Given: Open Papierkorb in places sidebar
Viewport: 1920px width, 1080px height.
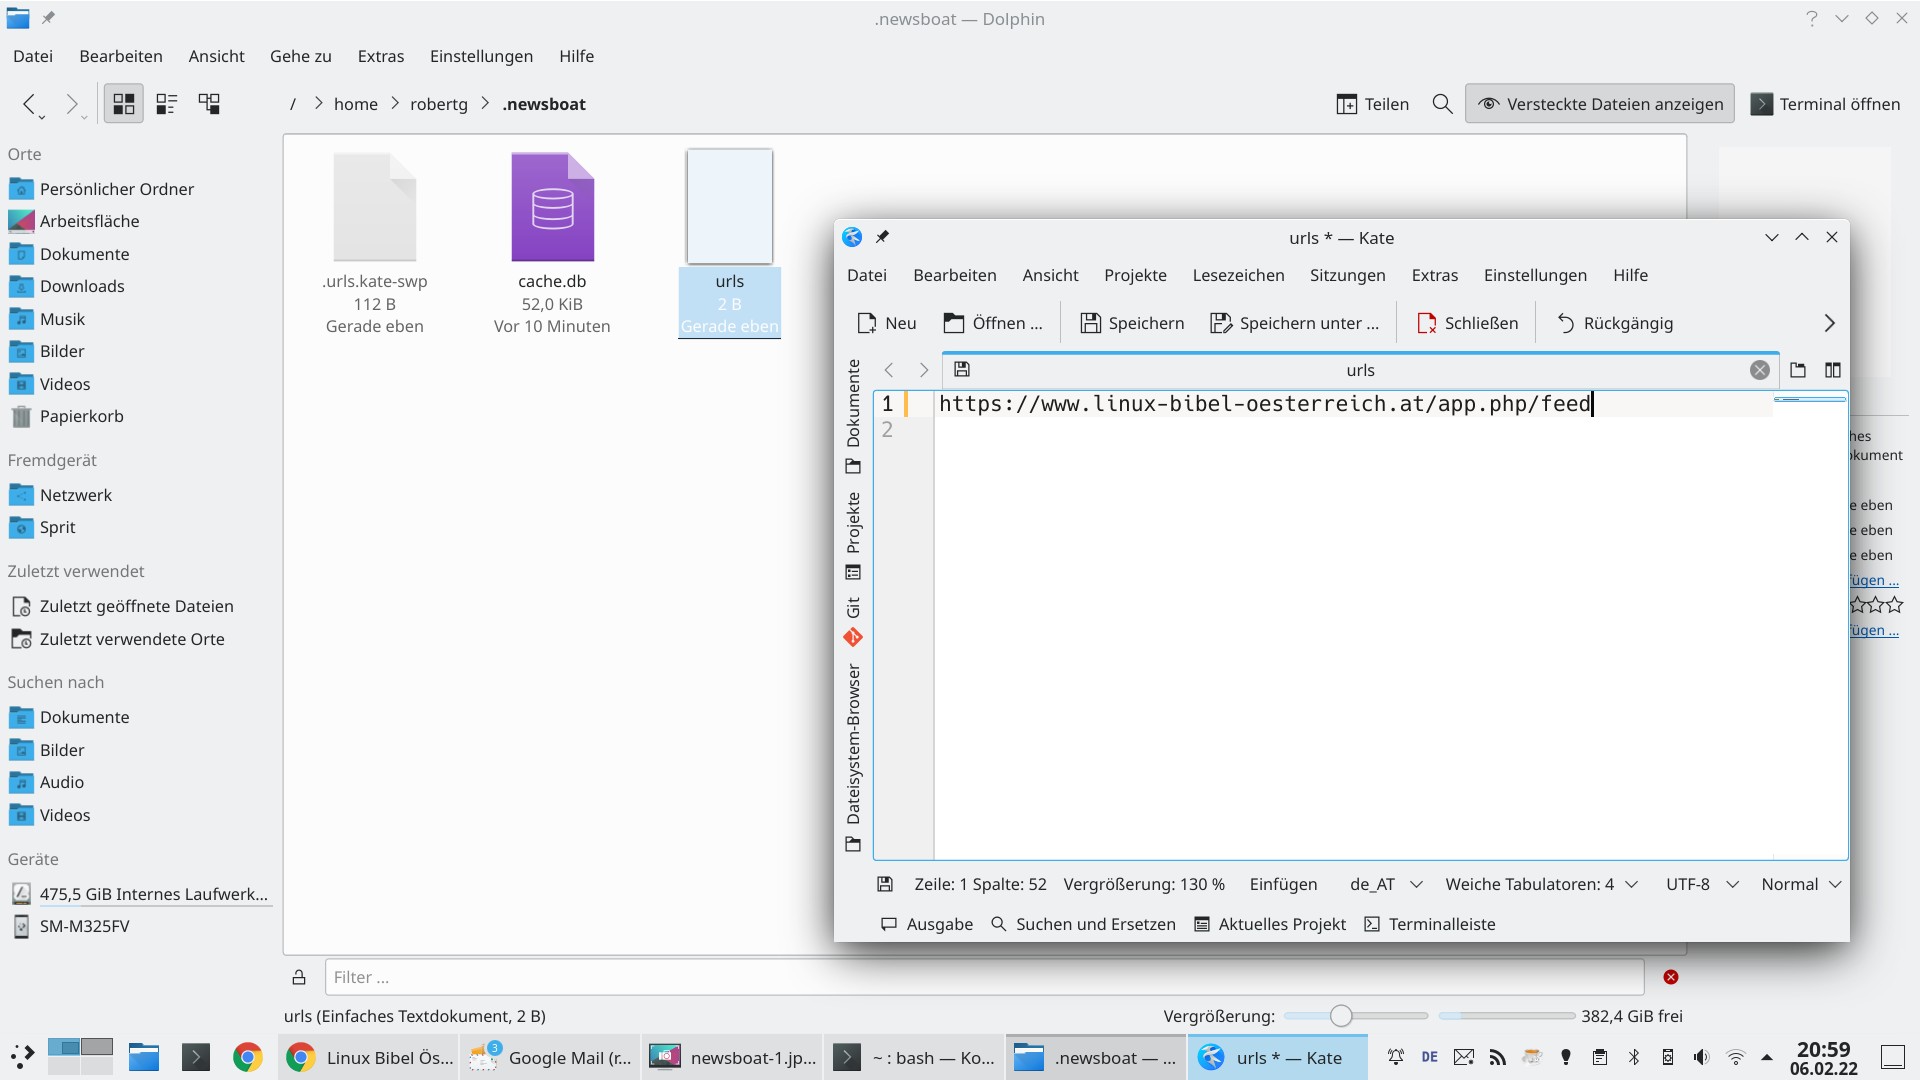Looking at the screenshot, I should point(82,416).
